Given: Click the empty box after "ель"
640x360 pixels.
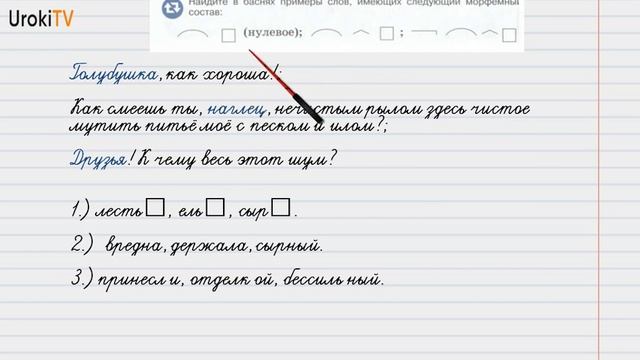Looking at the screenshot, I should click(215, 207).
